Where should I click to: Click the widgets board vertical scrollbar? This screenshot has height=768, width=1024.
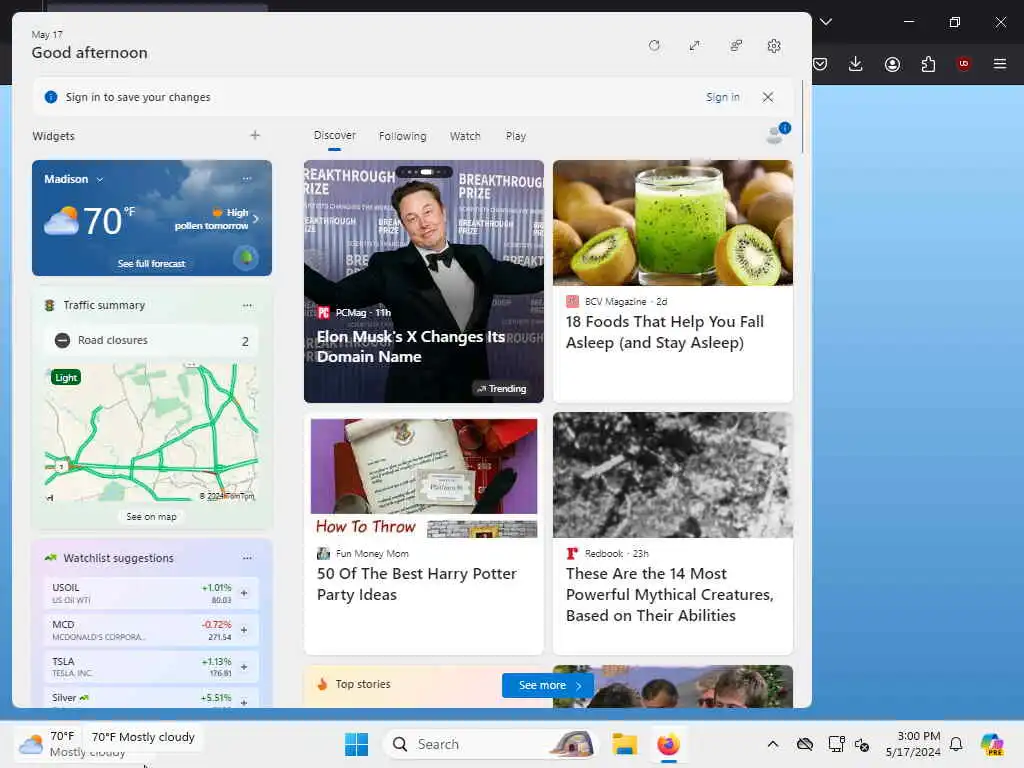pos(803,118)
